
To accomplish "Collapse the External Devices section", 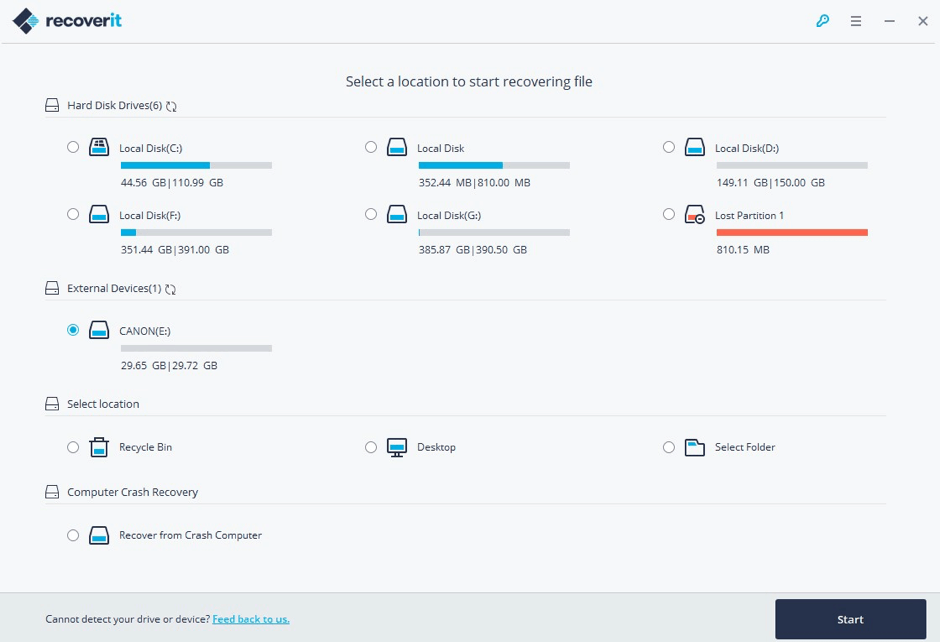I will pyautogui.click(x=52, y=289).
